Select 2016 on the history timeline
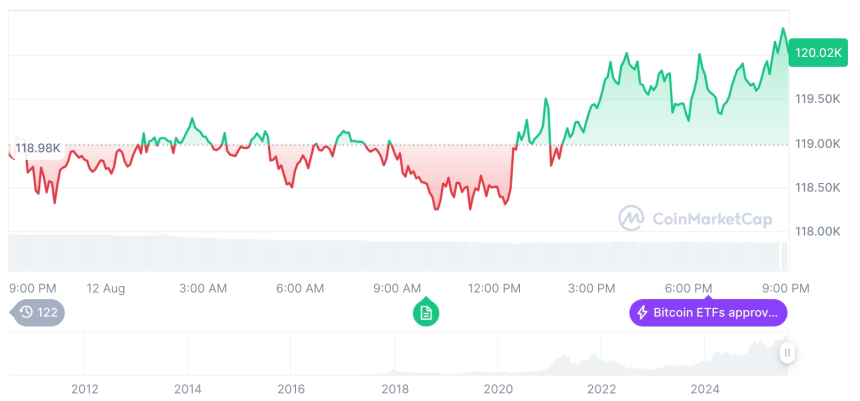The height and width of the screenshot is (401, 860). [x=291, y=388]
